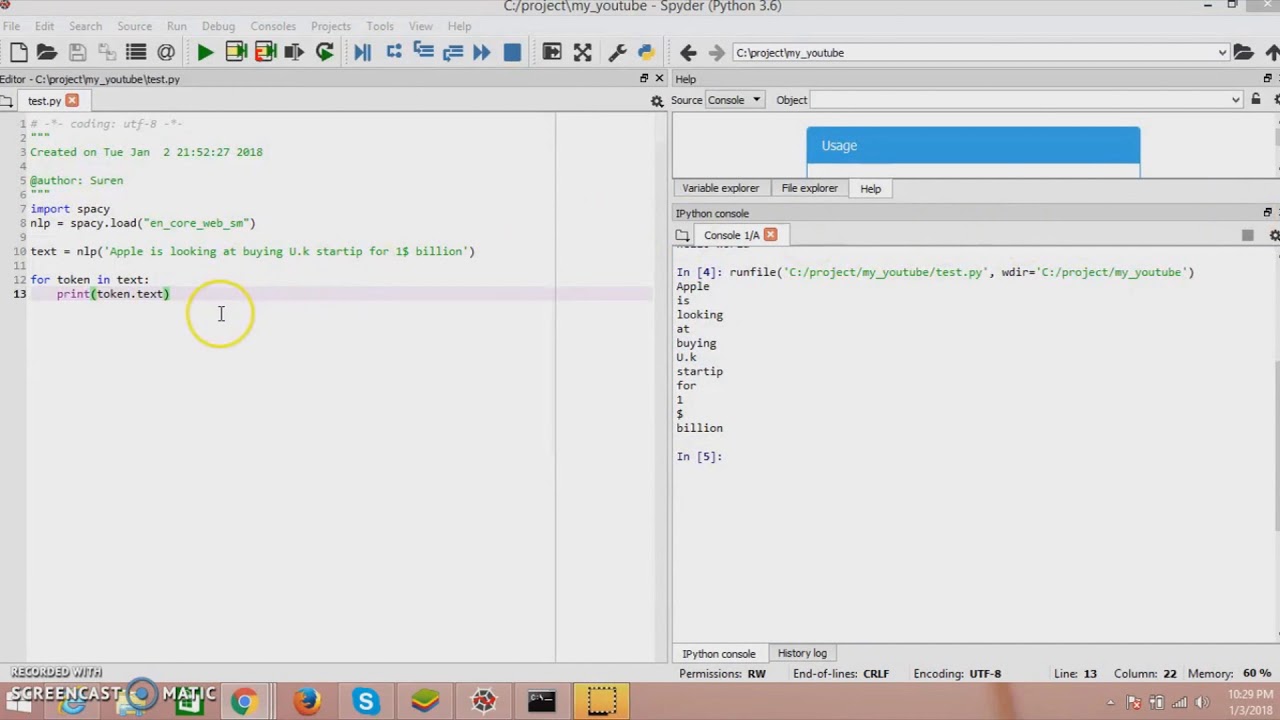This screenshot has height=720, width=1280.
Task: Continue execution until next breakpoint icon
Action: (481, 52)
